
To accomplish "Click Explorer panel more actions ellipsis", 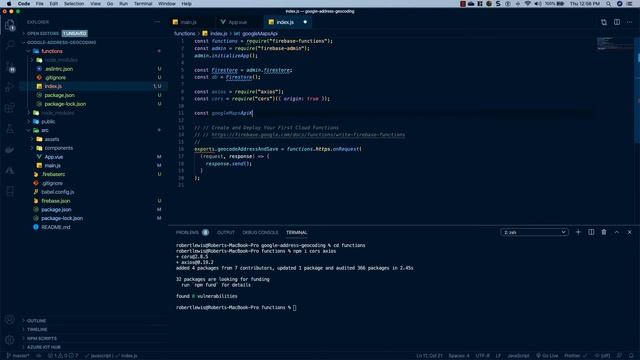I will point(157,22).
